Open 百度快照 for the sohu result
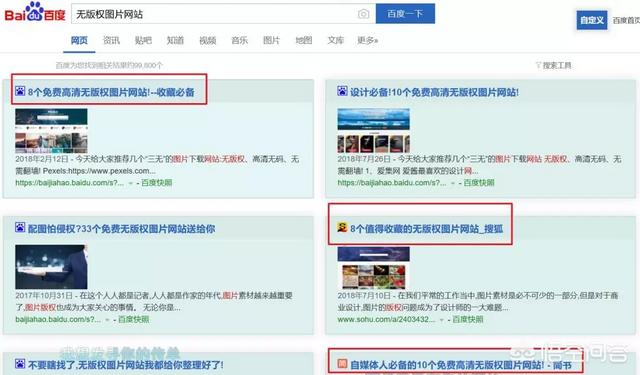The height and width of the screenshot is (375, 640). 468,320
